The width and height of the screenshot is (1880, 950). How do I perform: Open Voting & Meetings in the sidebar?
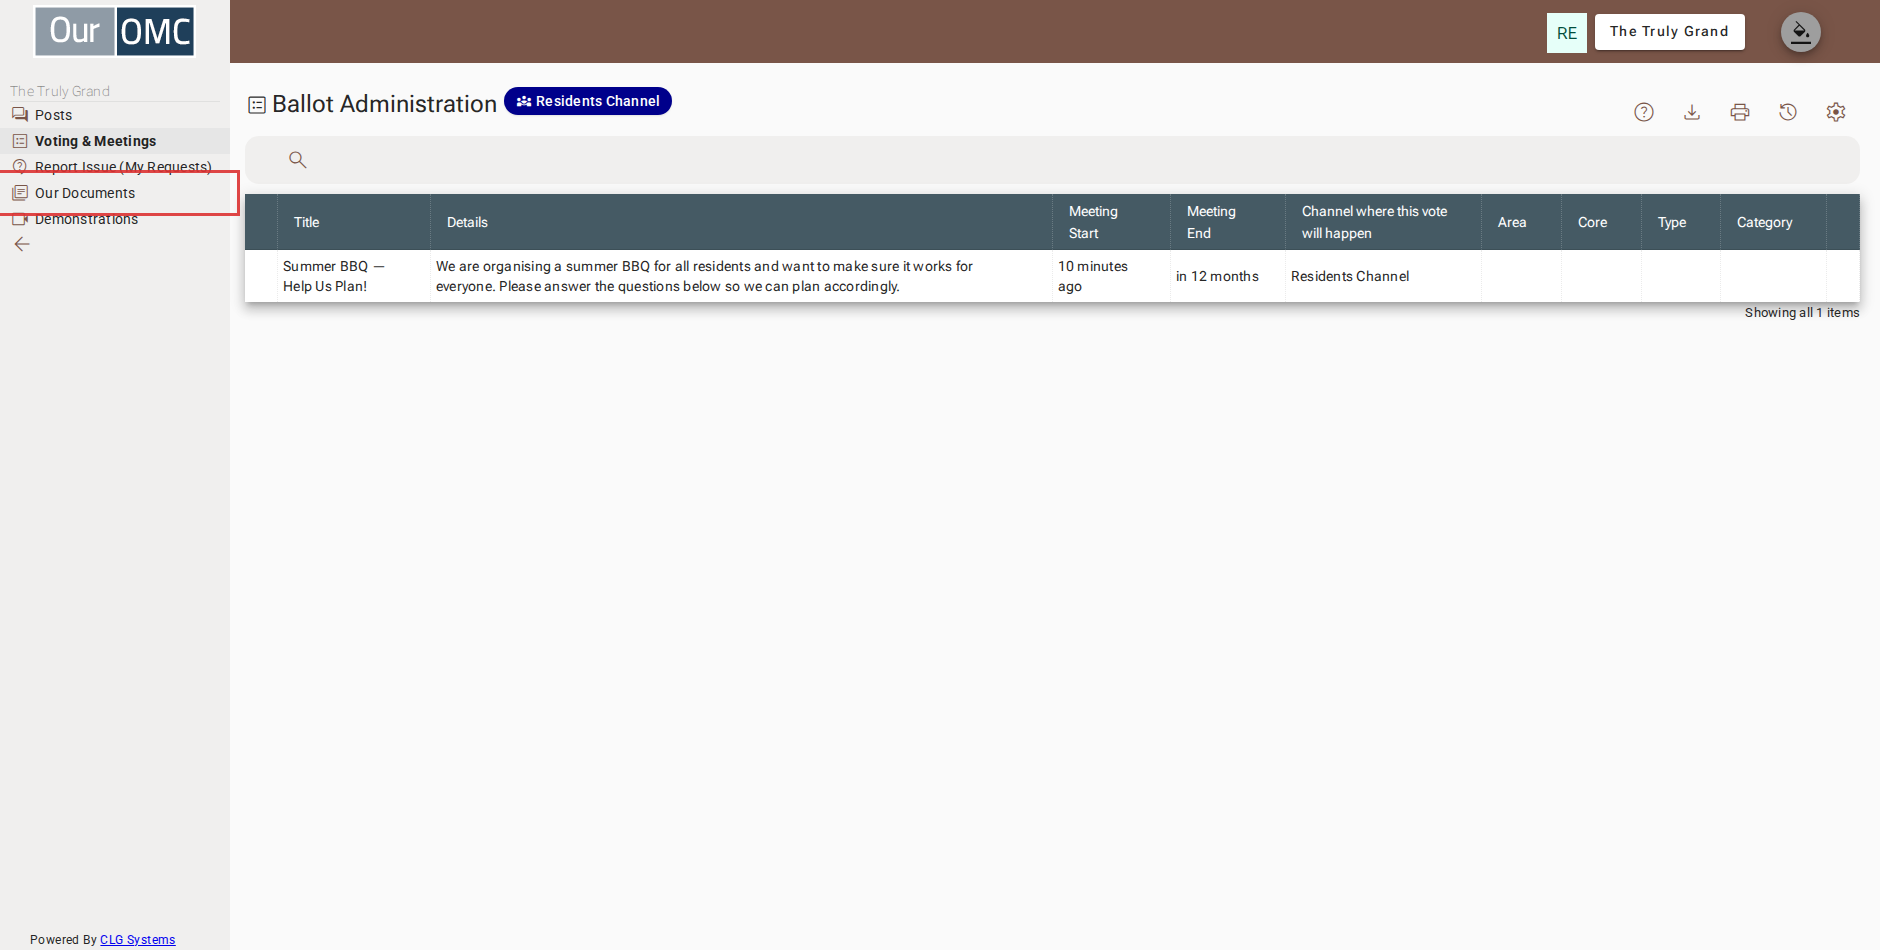click(115, 141)
